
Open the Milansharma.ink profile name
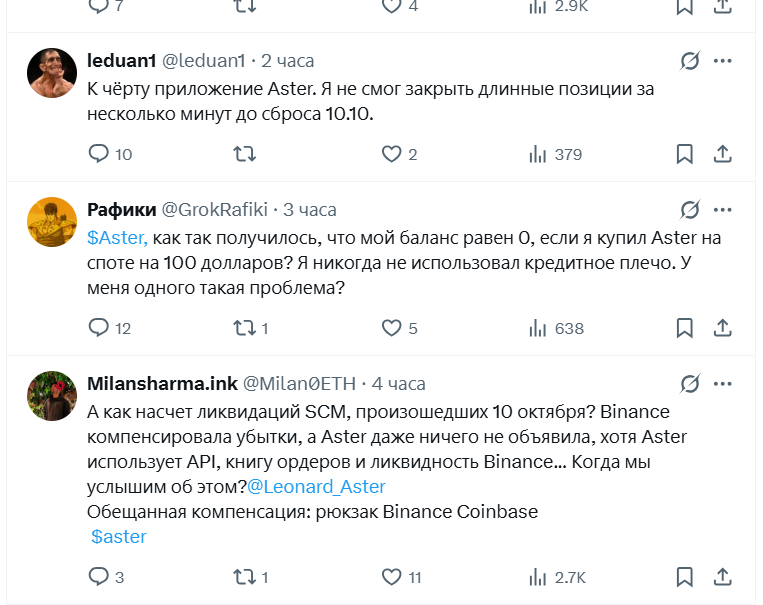161,383
